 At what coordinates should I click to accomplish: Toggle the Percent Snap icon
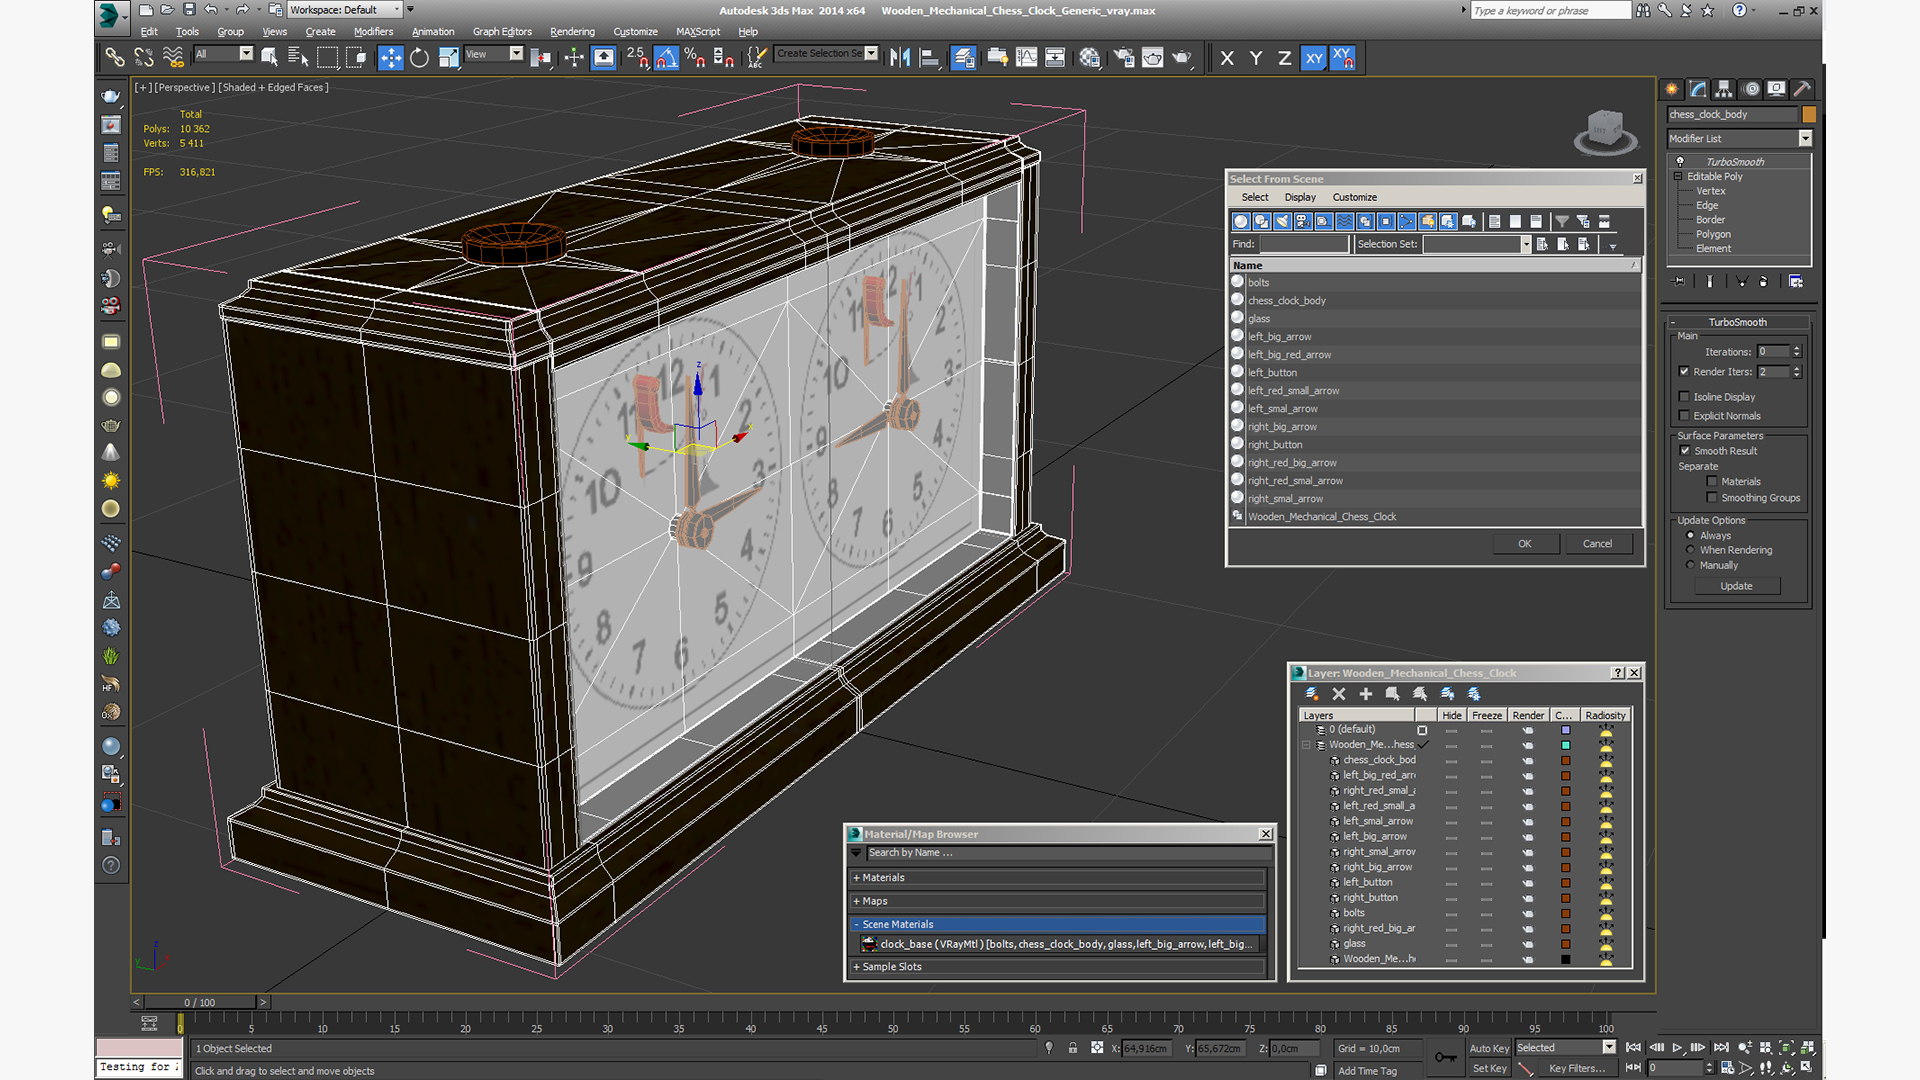click(x=695, y=58)
